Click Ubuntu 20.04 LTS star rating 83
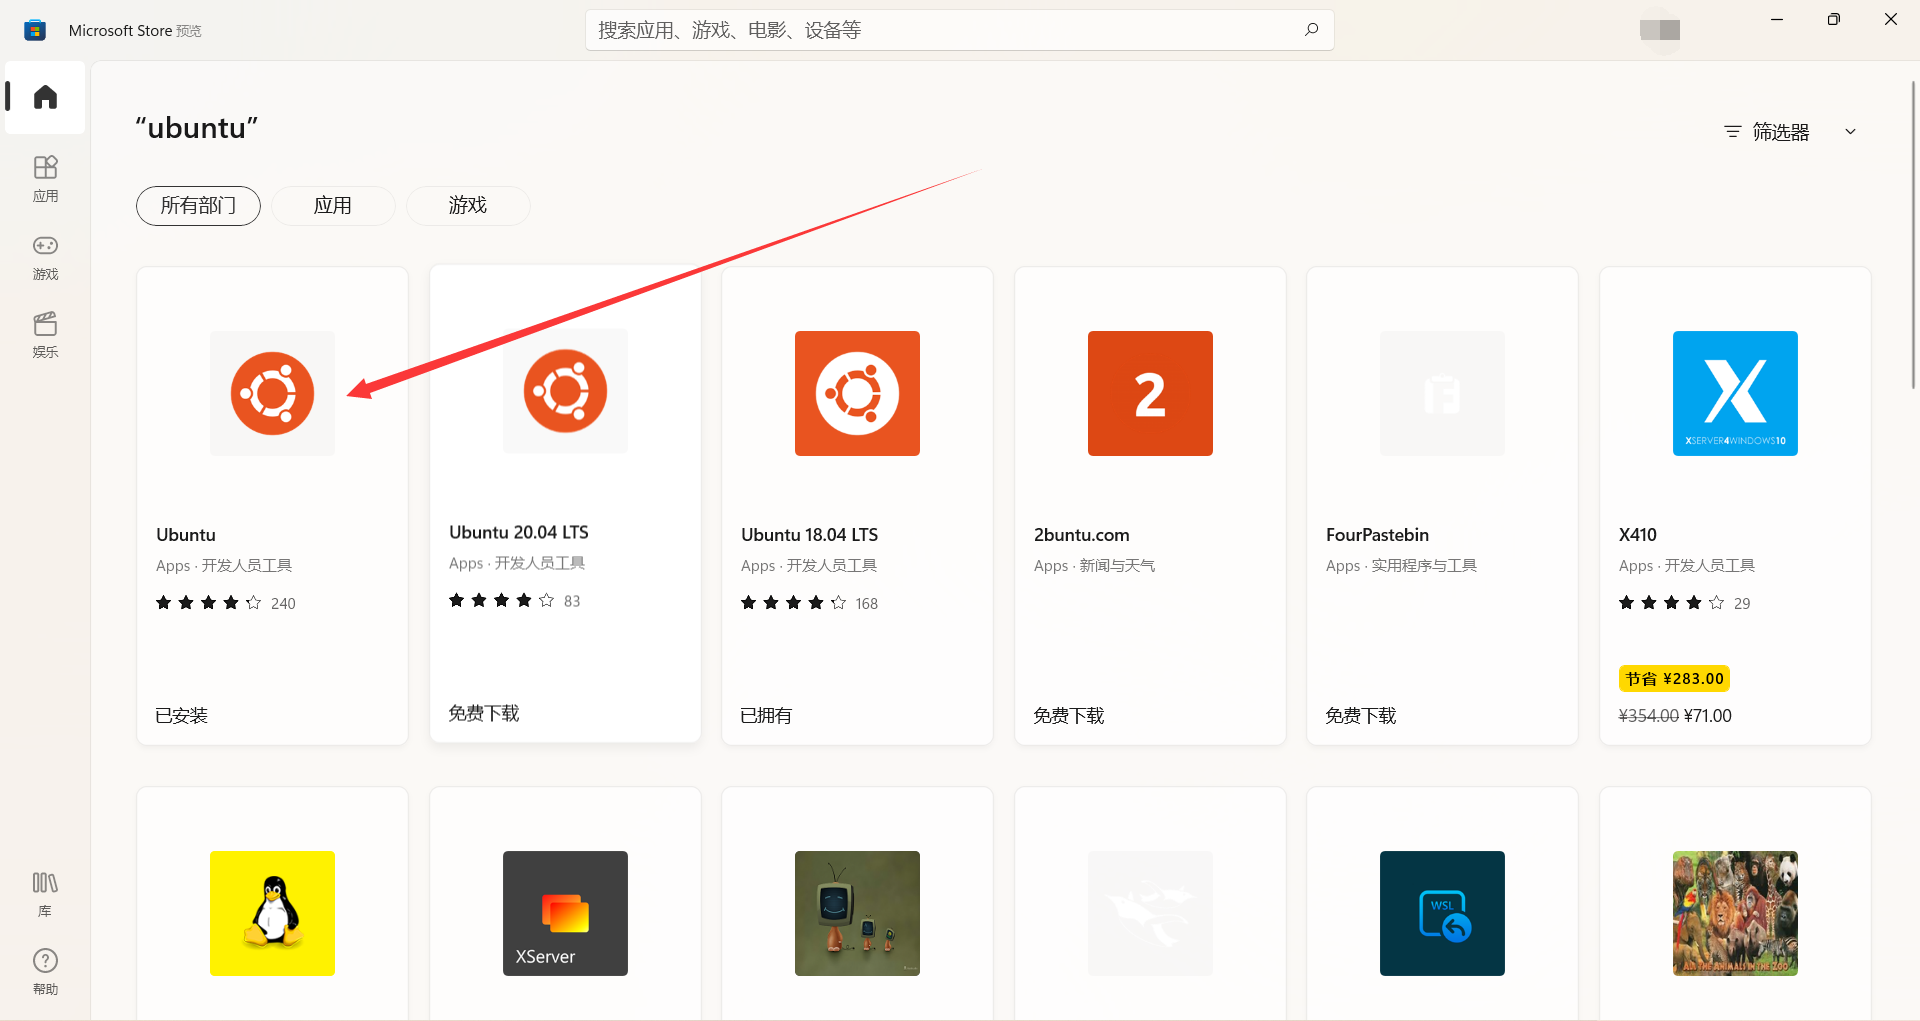This screenshot has width=1920, height=1021. (x=514, y=600)
